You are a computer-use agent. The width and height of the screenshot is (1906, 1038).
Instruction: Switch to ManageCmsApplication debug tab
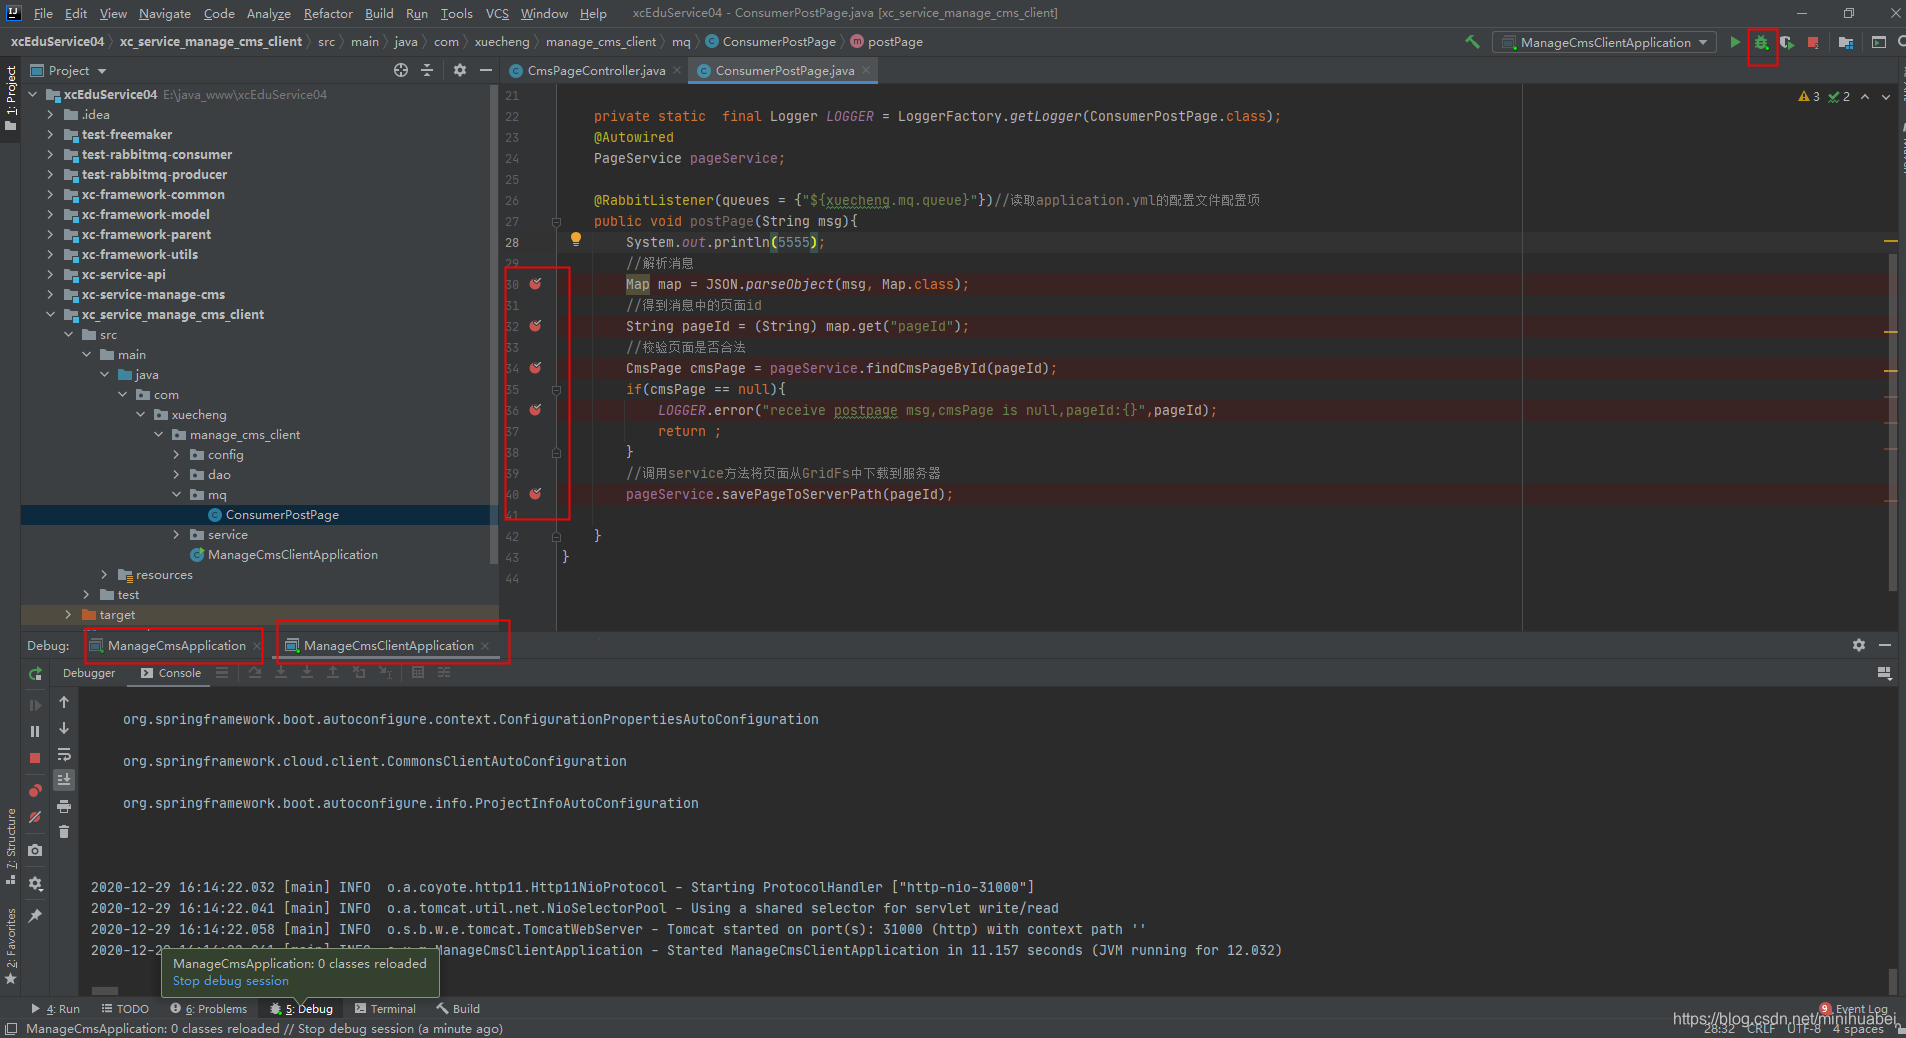tap(176, 646)
